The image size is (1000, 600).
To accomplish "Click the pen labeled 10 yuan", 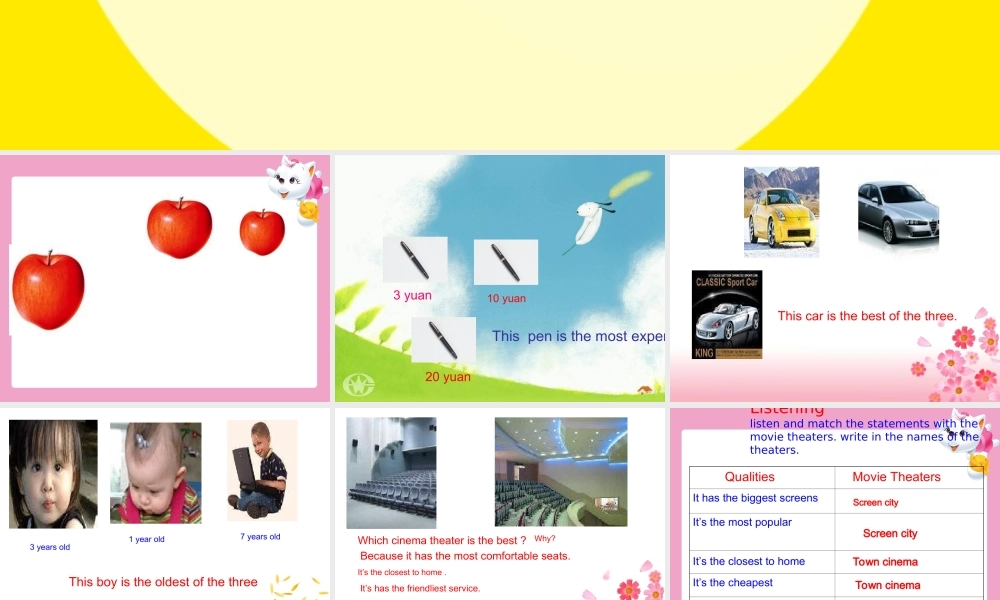I will (x=506, y=262).
